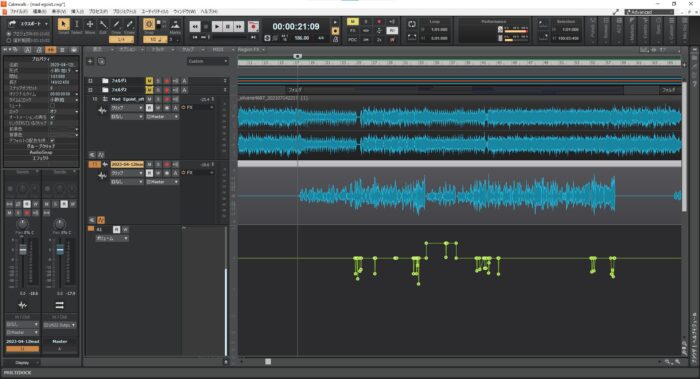Click the transport Rewind button
700x379 pixels.
(195, 27)
